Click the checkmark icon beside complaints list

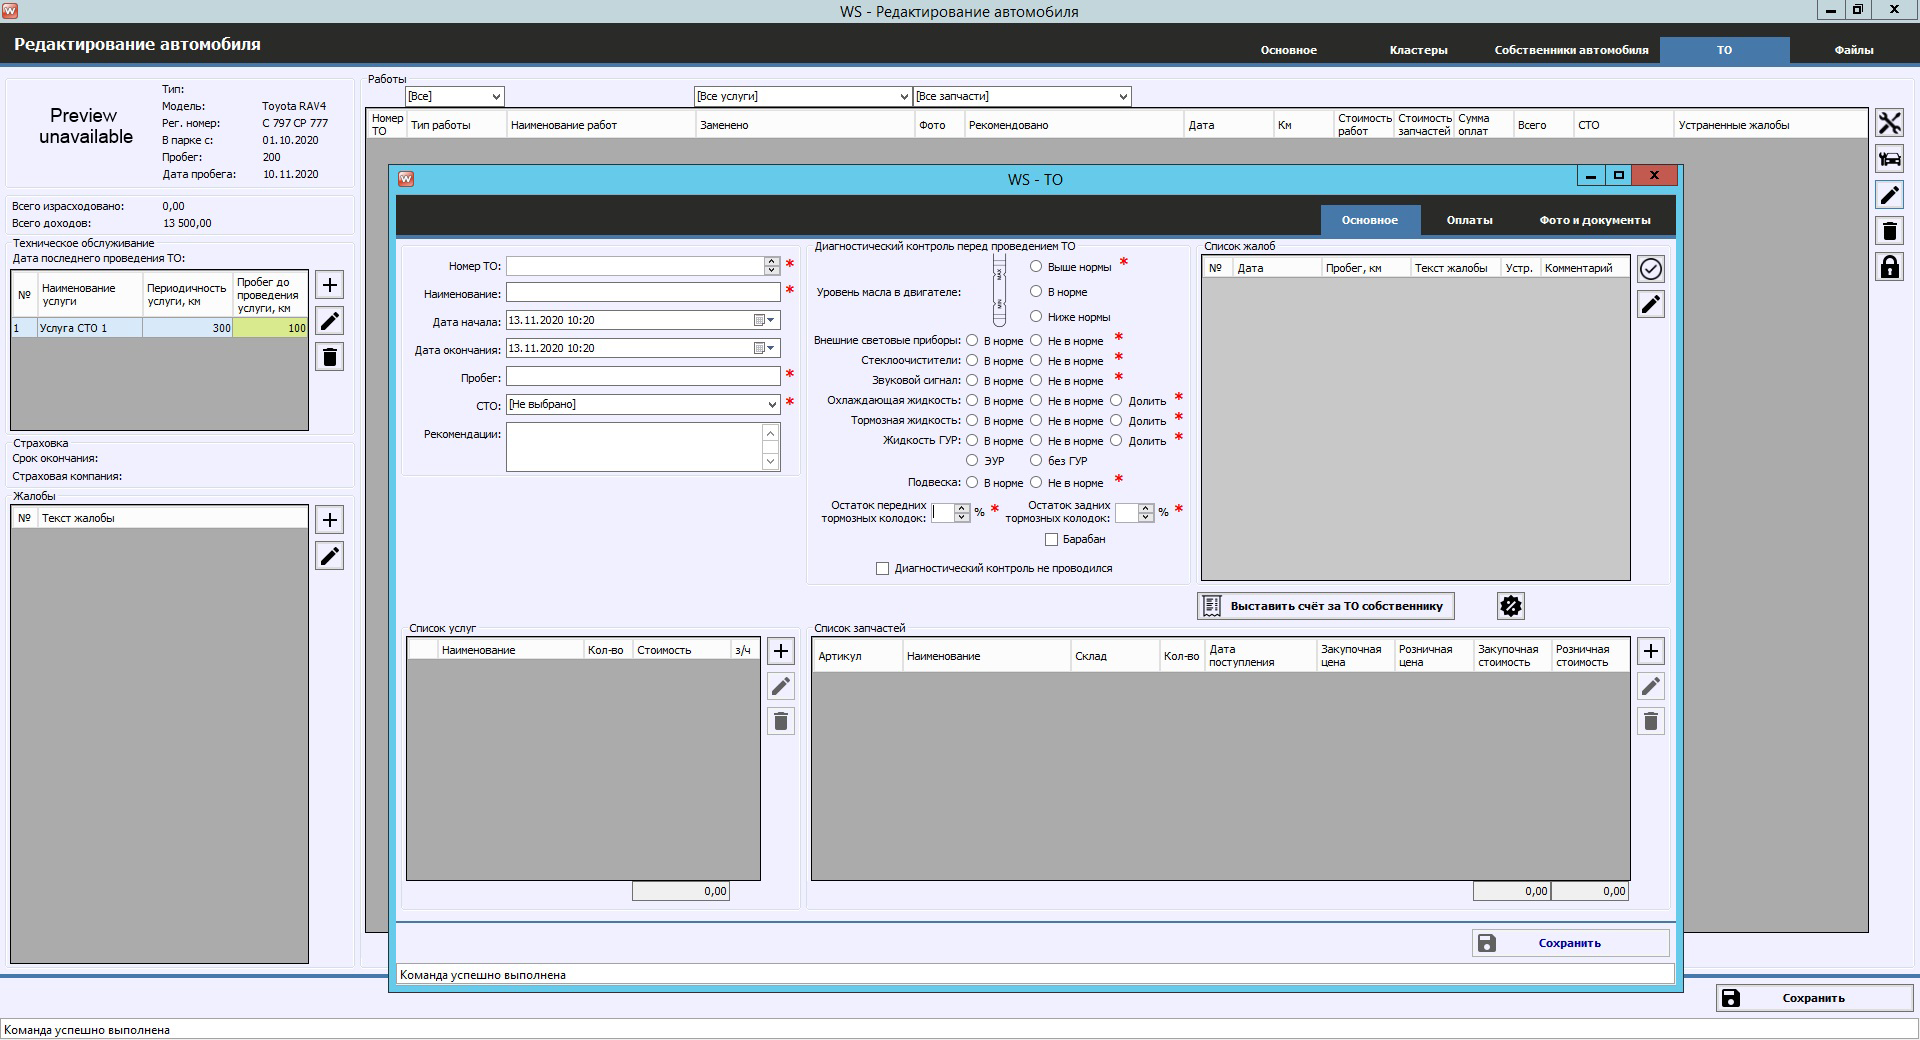[1651, 269]
